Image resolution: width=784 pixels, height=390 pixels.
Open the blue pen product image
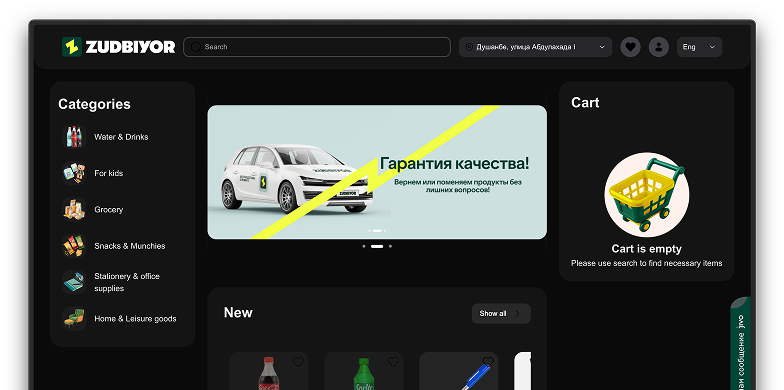tap(476, 376)
